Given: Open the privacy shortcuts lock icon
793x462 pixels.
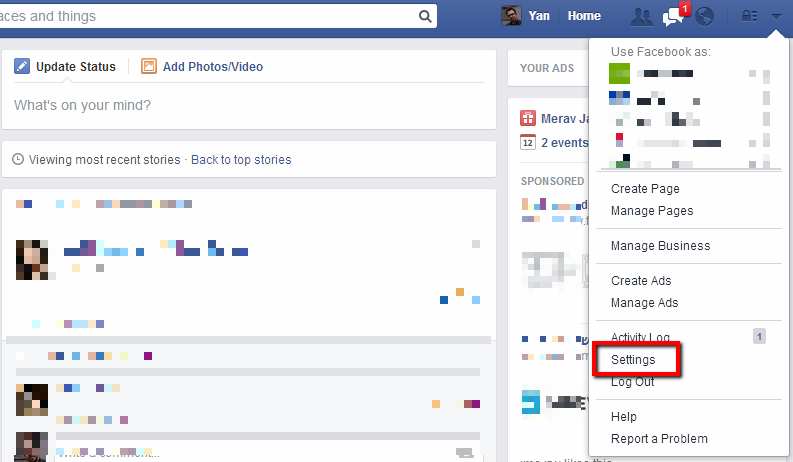Looking at the screenshot, I should click(x=749, y=16).
